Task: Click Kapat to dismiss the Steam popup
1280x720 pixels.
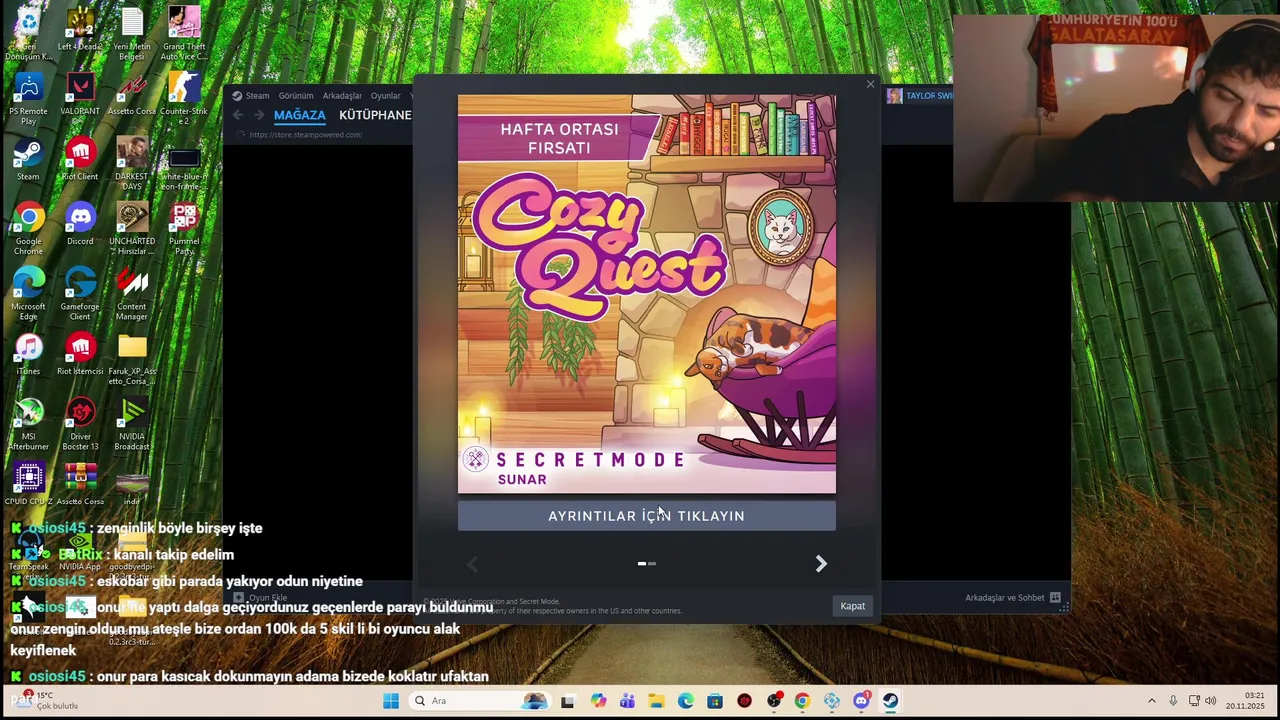Action: pyautogui.click(x=853, y=606)
